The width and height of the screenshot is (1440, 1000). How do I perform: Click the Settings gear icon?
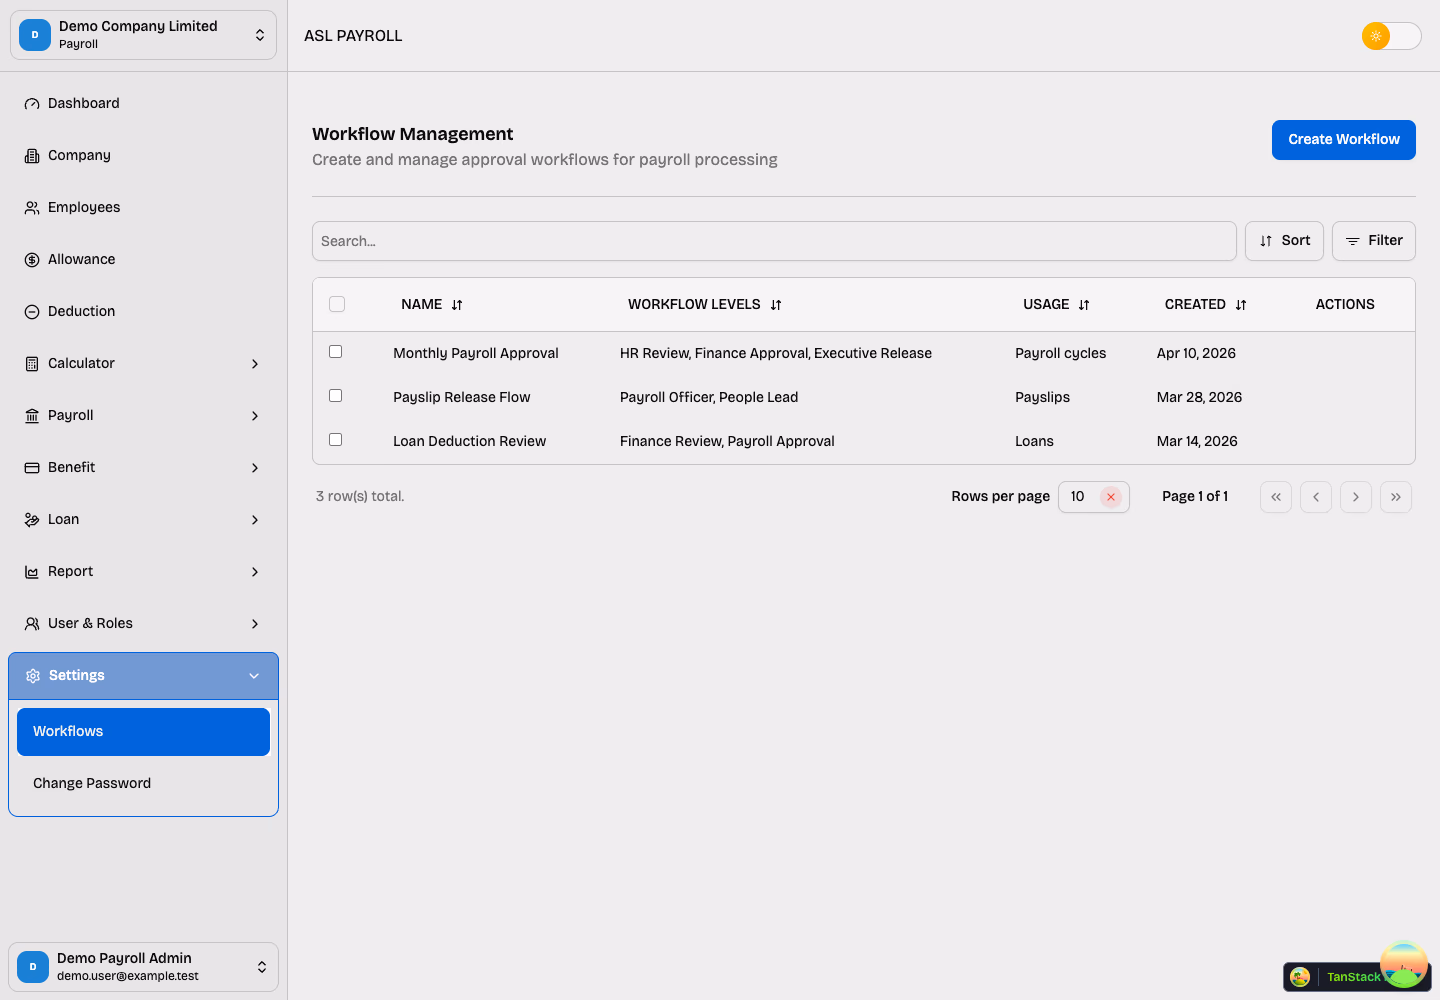pyautogui.click(x=31, y=675)
